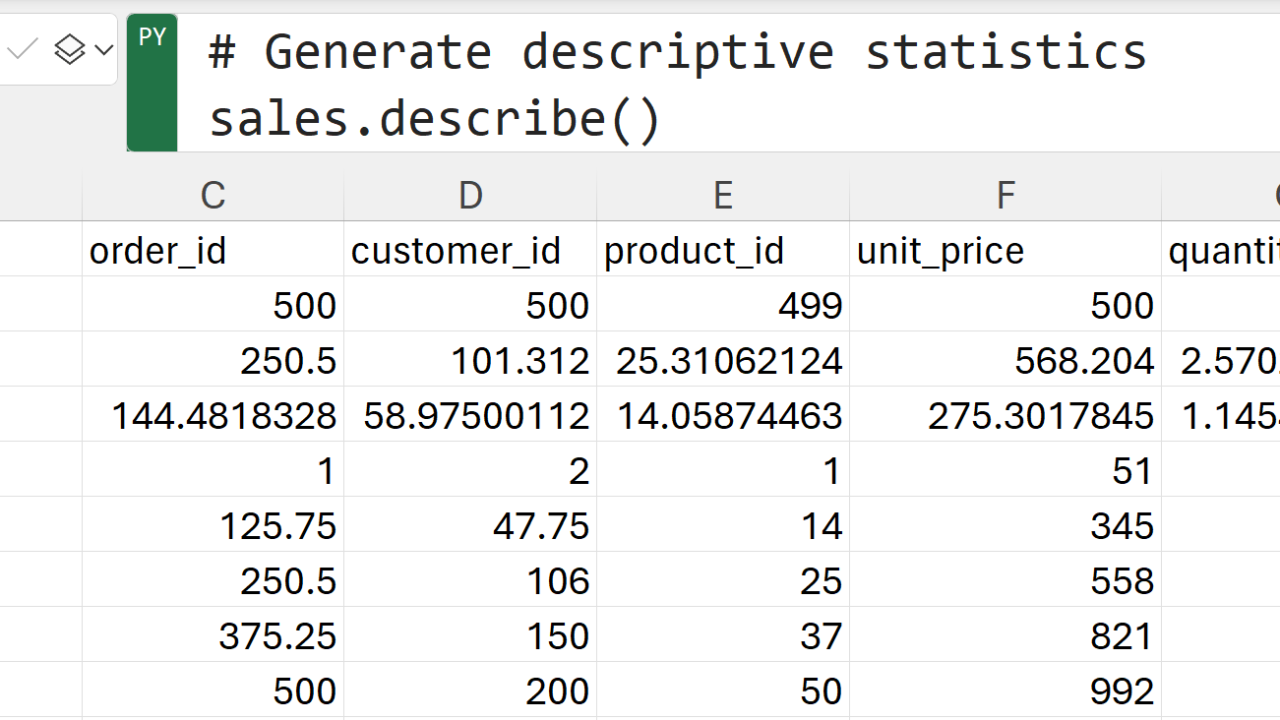
Task: Click the unit_price max value 992
Action: [x=1005, y=690]
